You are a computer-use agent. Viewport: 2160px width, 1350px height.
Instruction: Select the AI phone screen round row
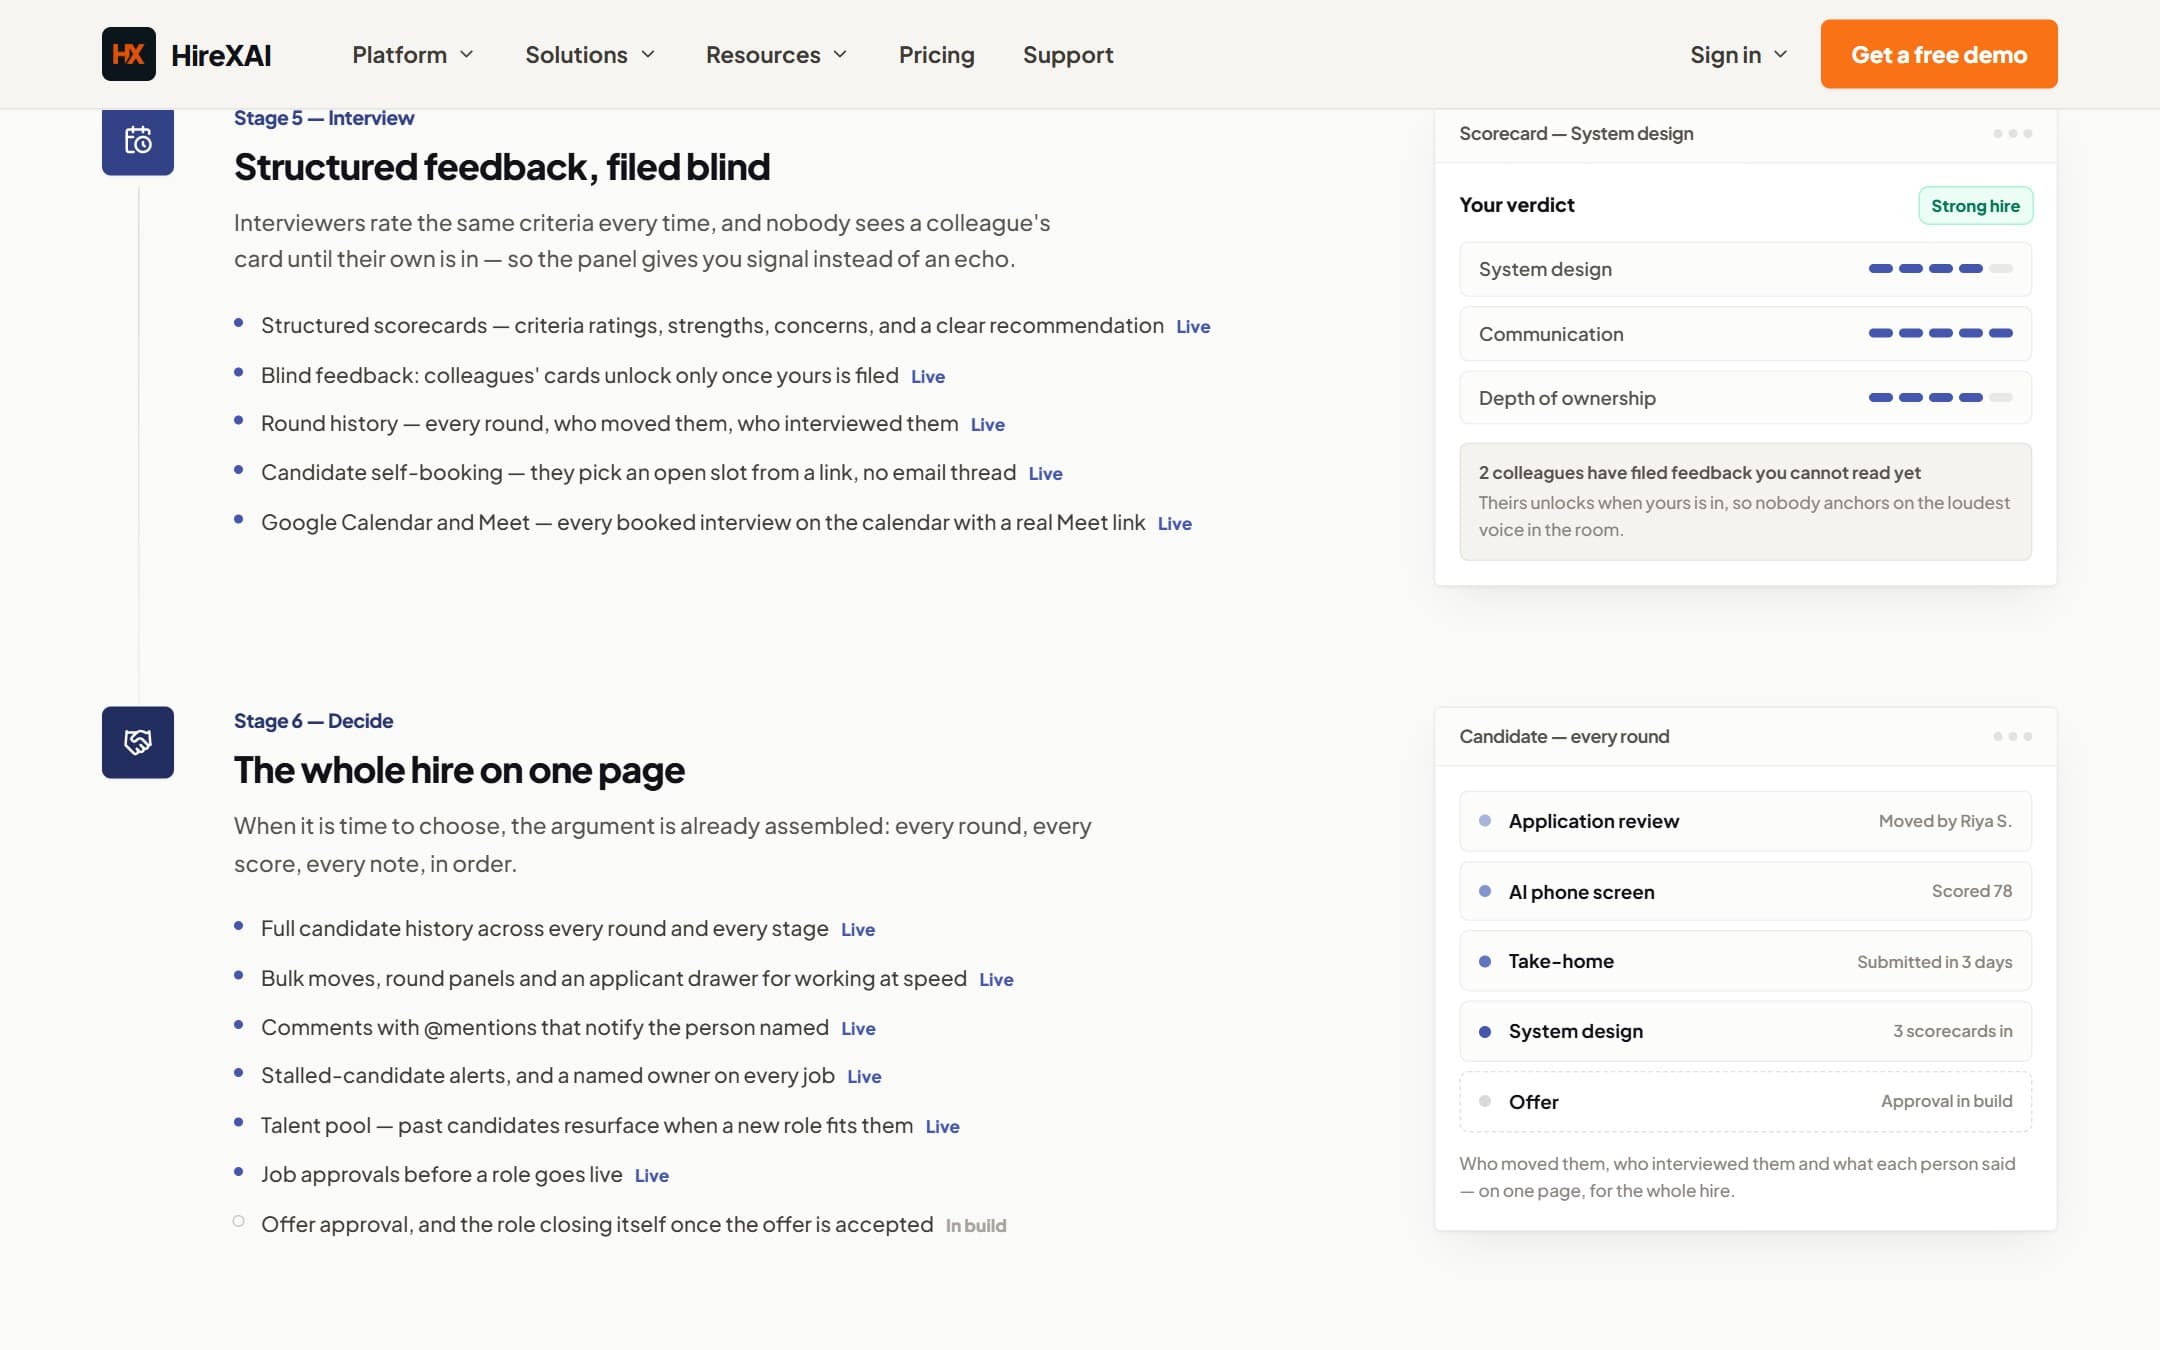point(1745,891)
